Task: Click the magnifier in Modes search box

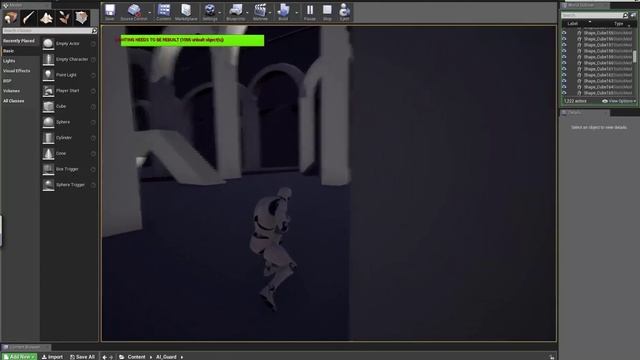Action: [94, 31]
